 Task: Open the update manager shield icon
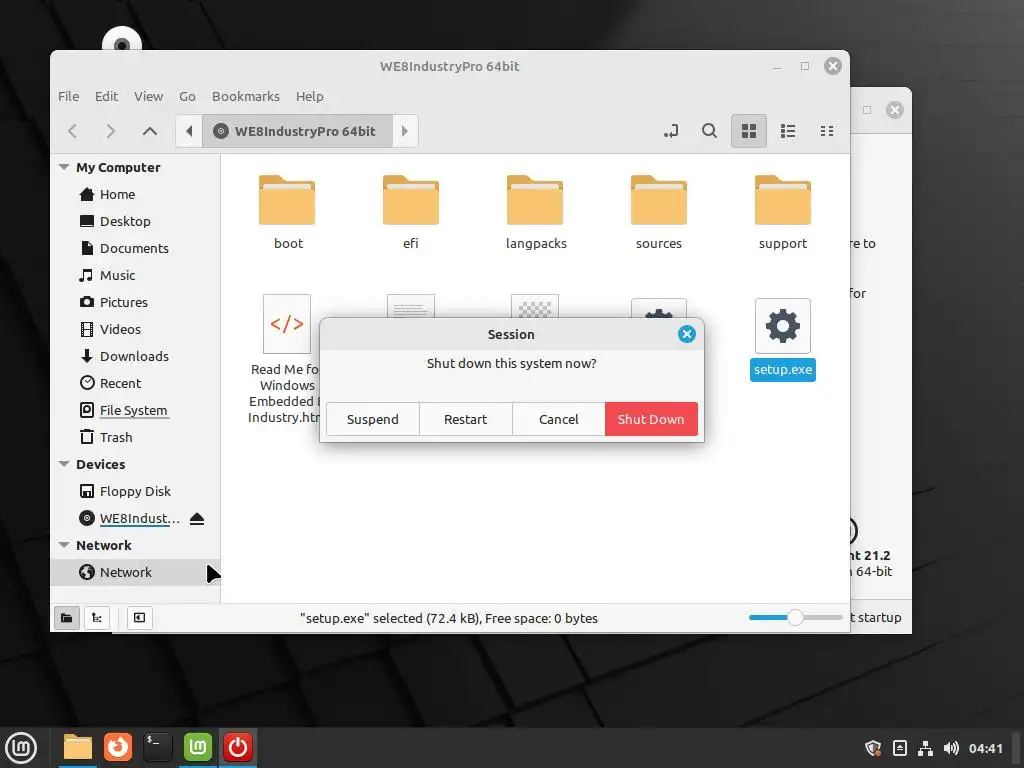click(x=873, y=748)
